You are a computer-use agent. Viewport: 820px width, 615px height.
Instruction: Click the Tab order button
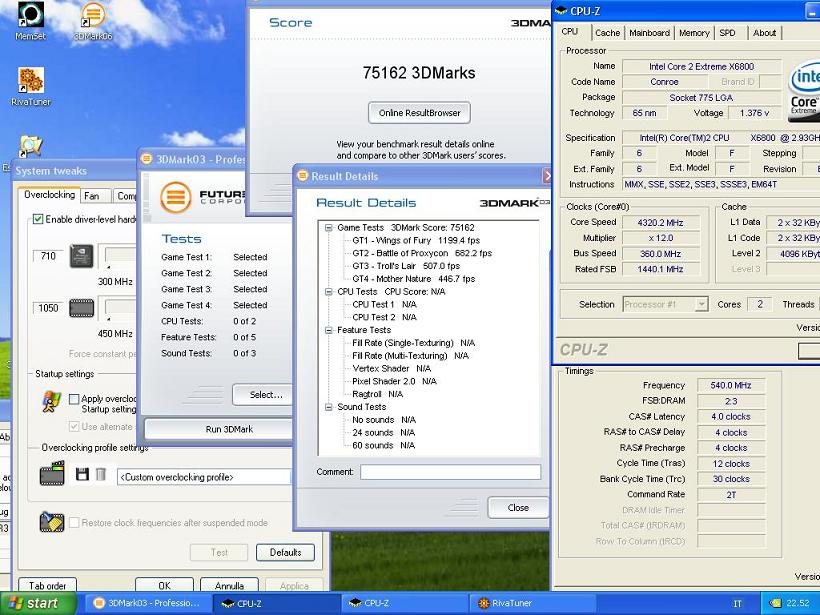click(48, 586)
